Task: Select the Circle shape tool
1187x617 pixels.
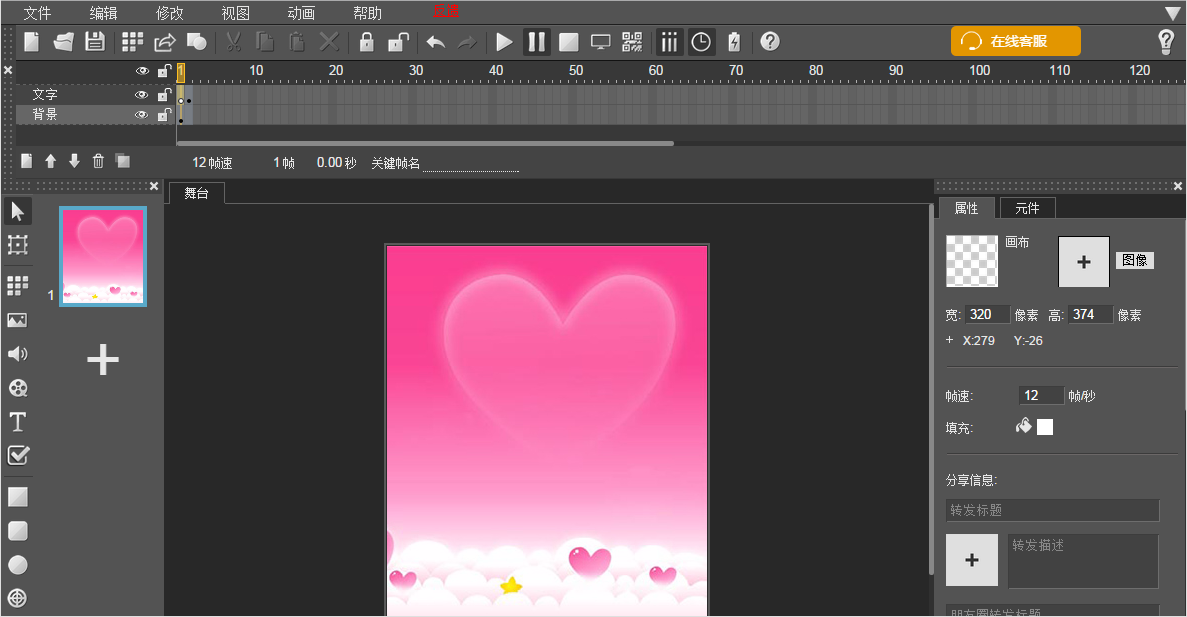Action: (x=17, y=565)
